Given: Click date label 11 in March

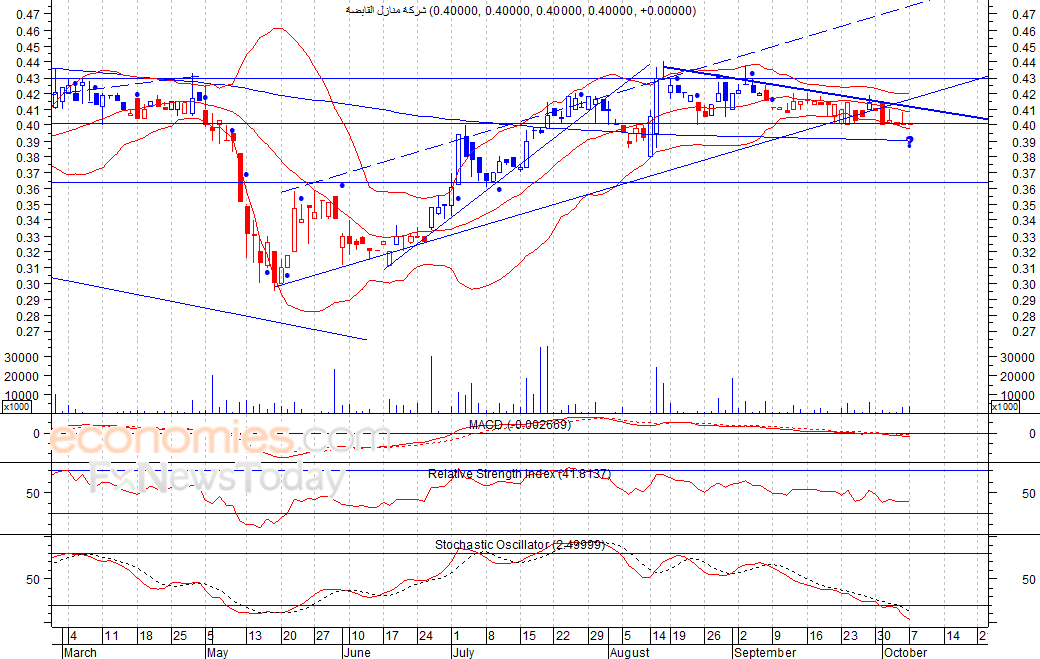Looking at the screenshot, I should coord(111,636).
